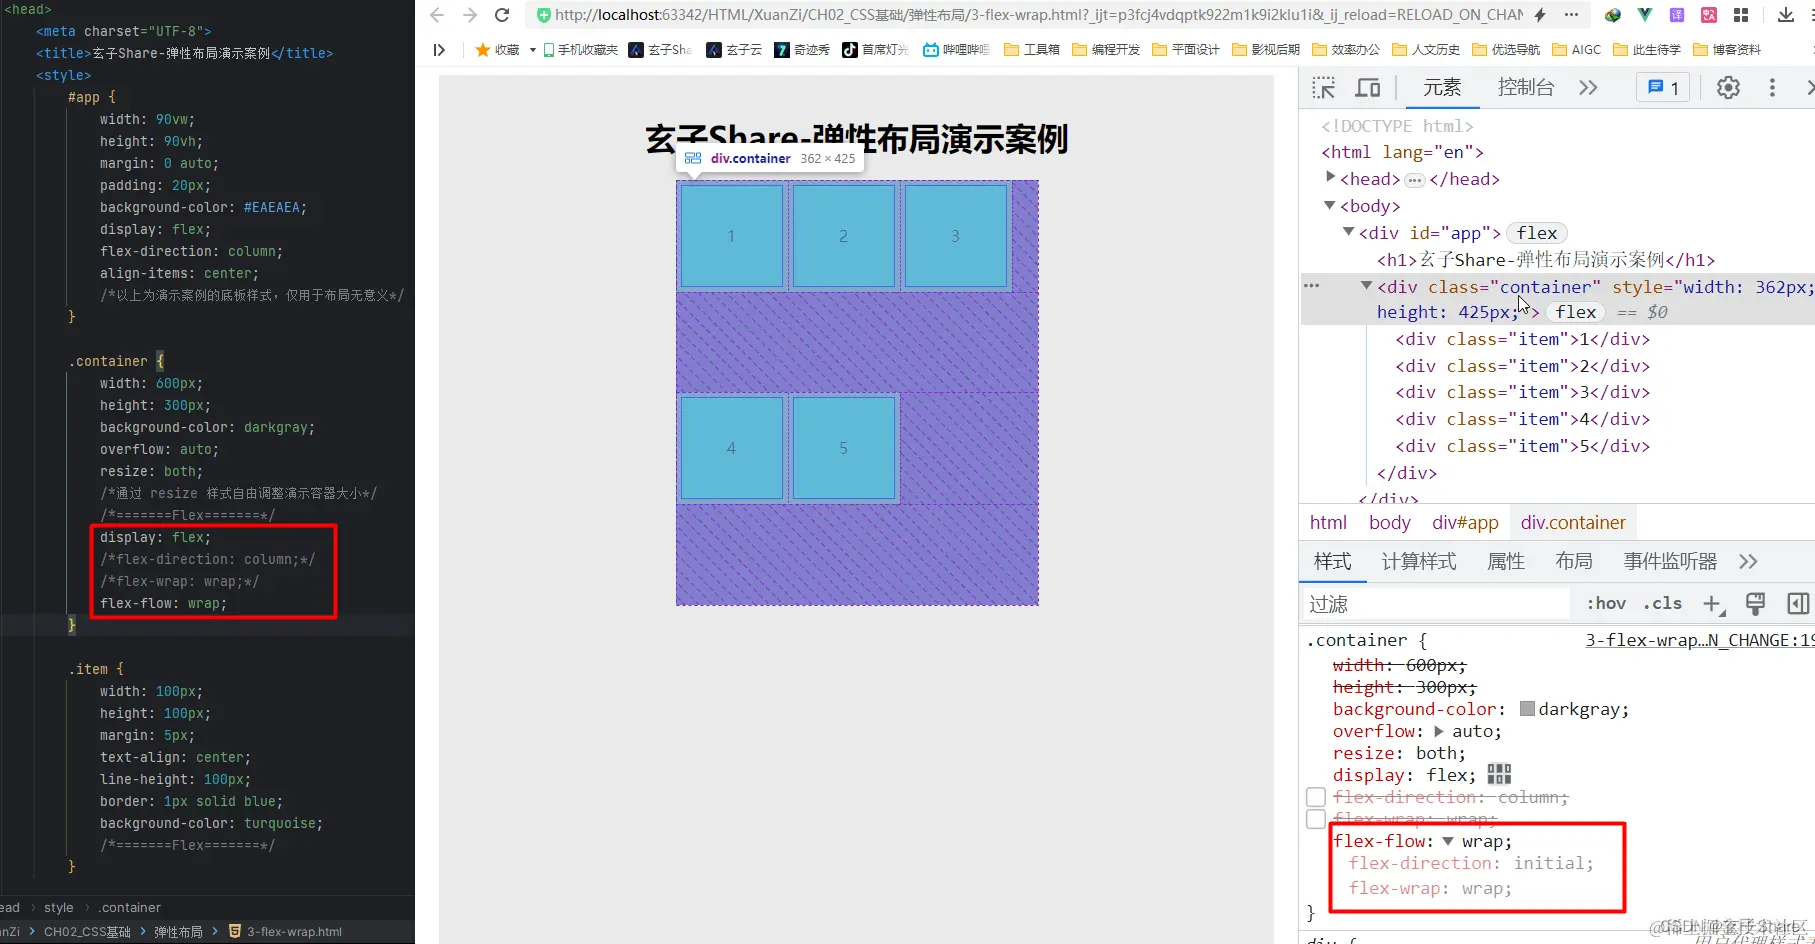The width and height of the screenshot is (1815, 944).
Task: Open the flexbox editor next to display: flex
Action: click(1499, 774)
